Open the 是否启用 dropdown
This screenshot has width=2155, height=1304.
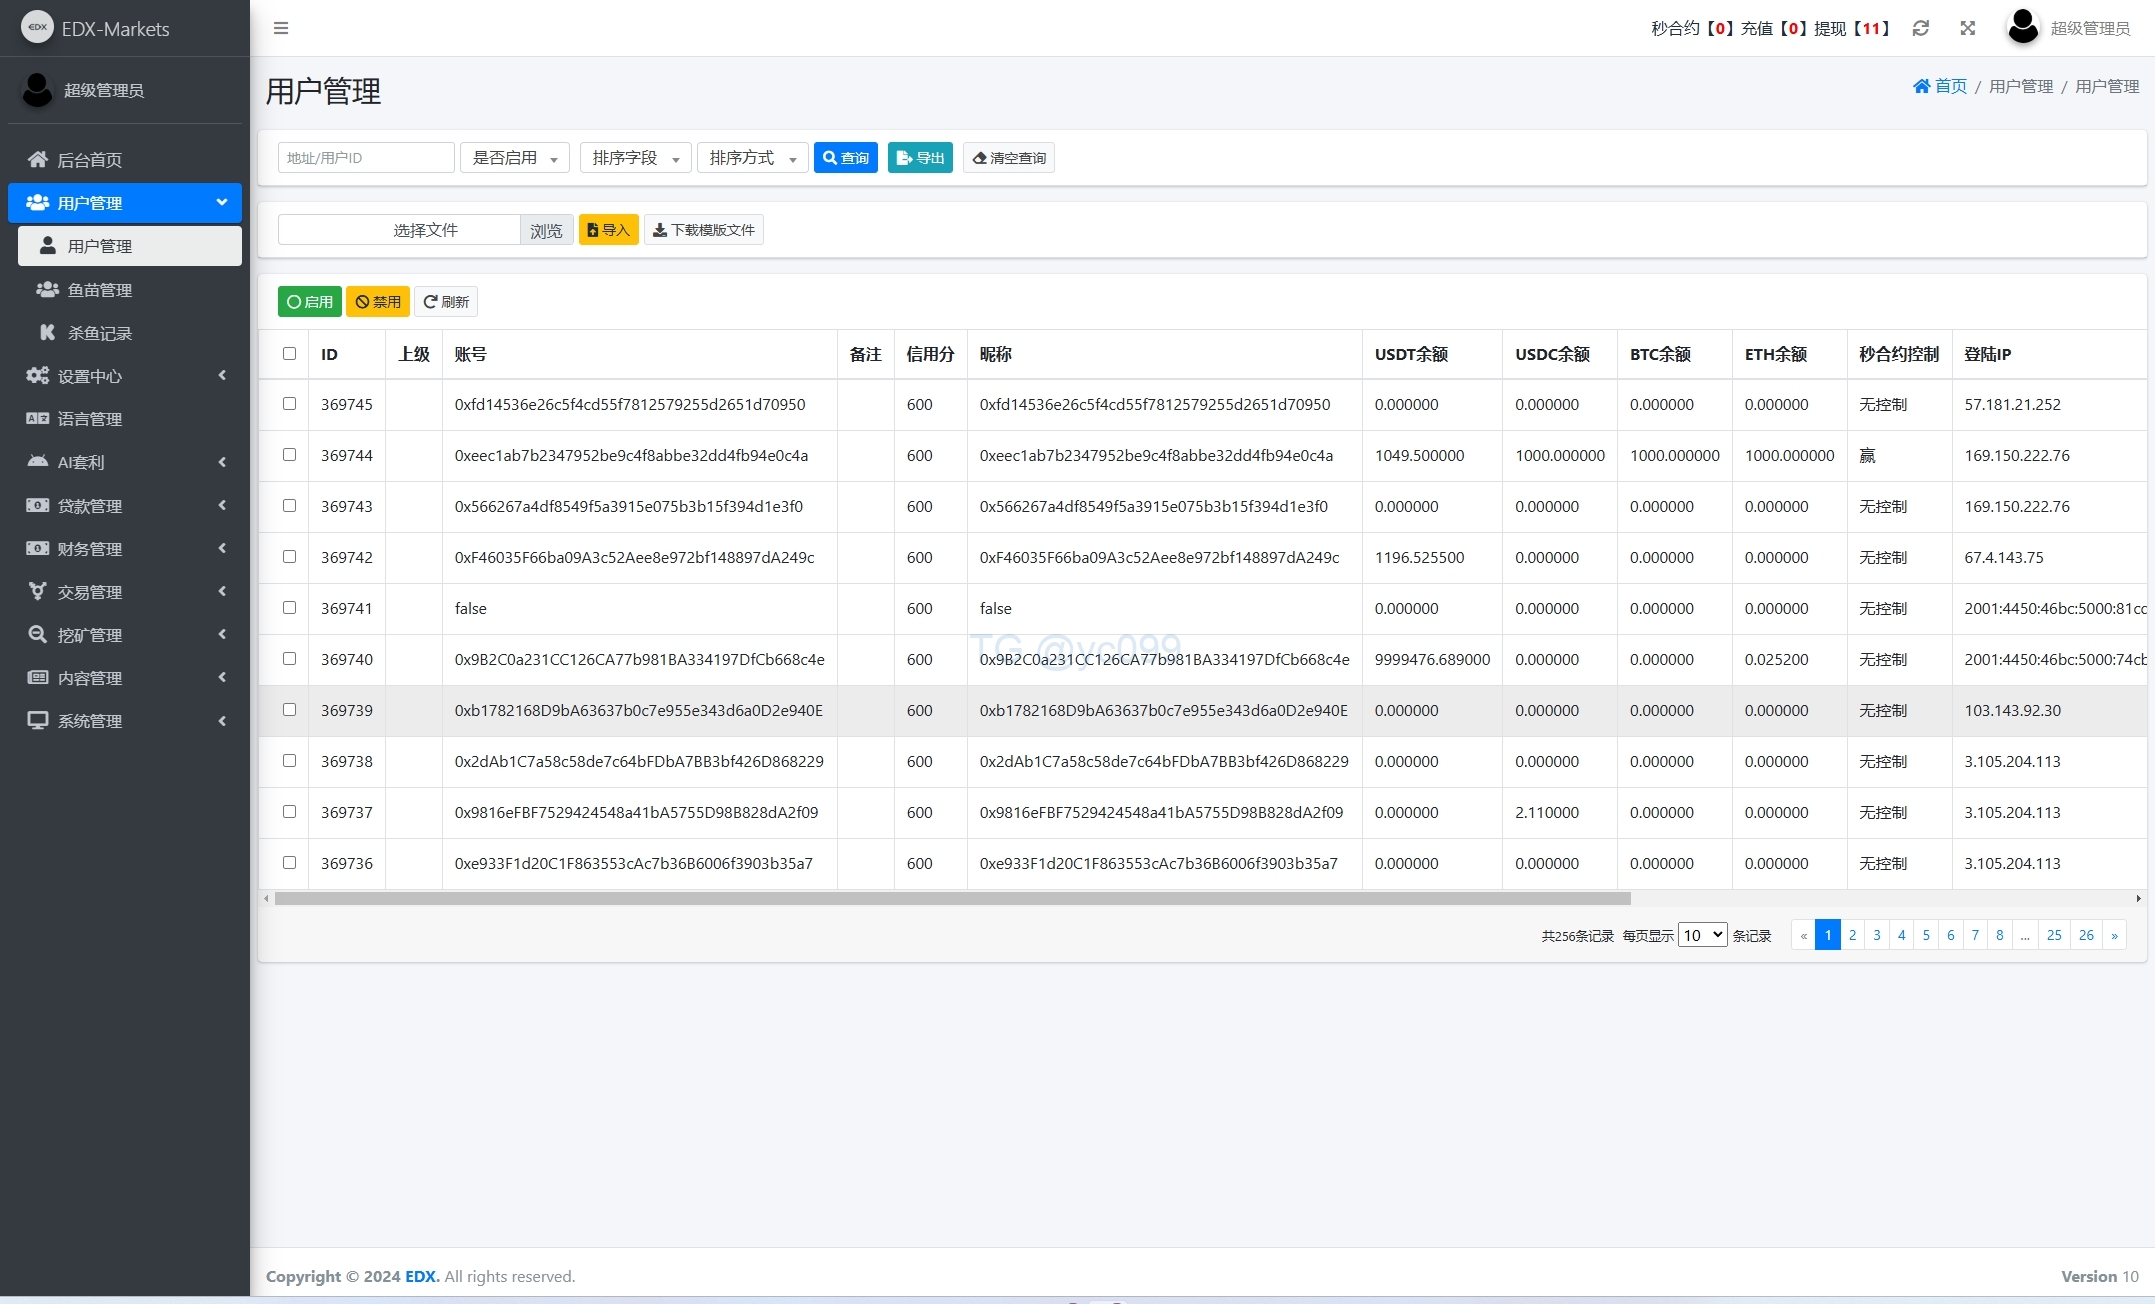click(514, 158)
